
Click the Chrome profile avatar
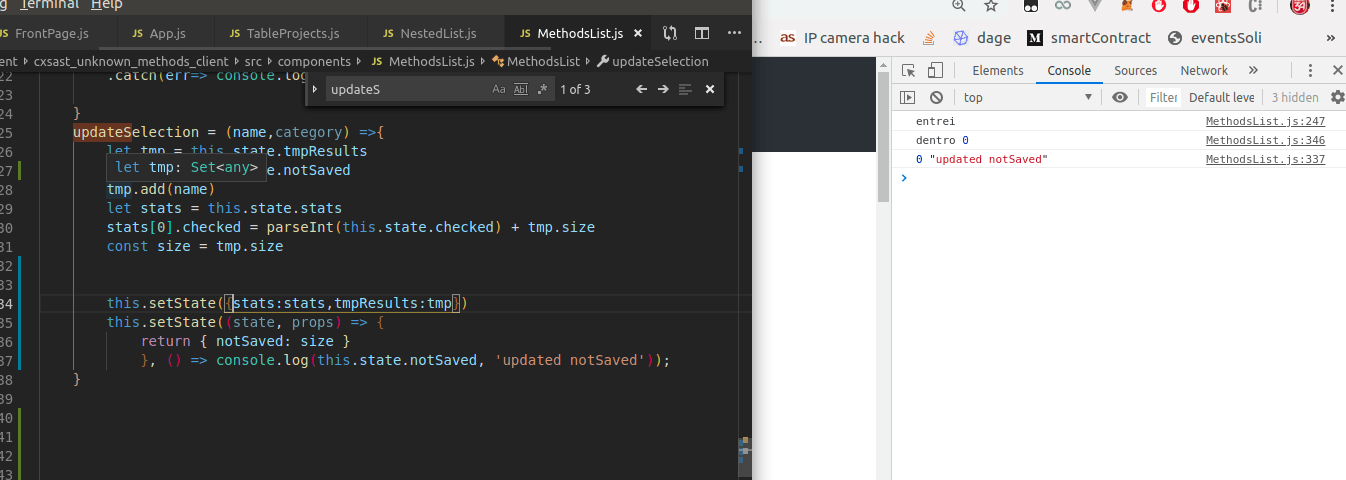pos(1300,5)
